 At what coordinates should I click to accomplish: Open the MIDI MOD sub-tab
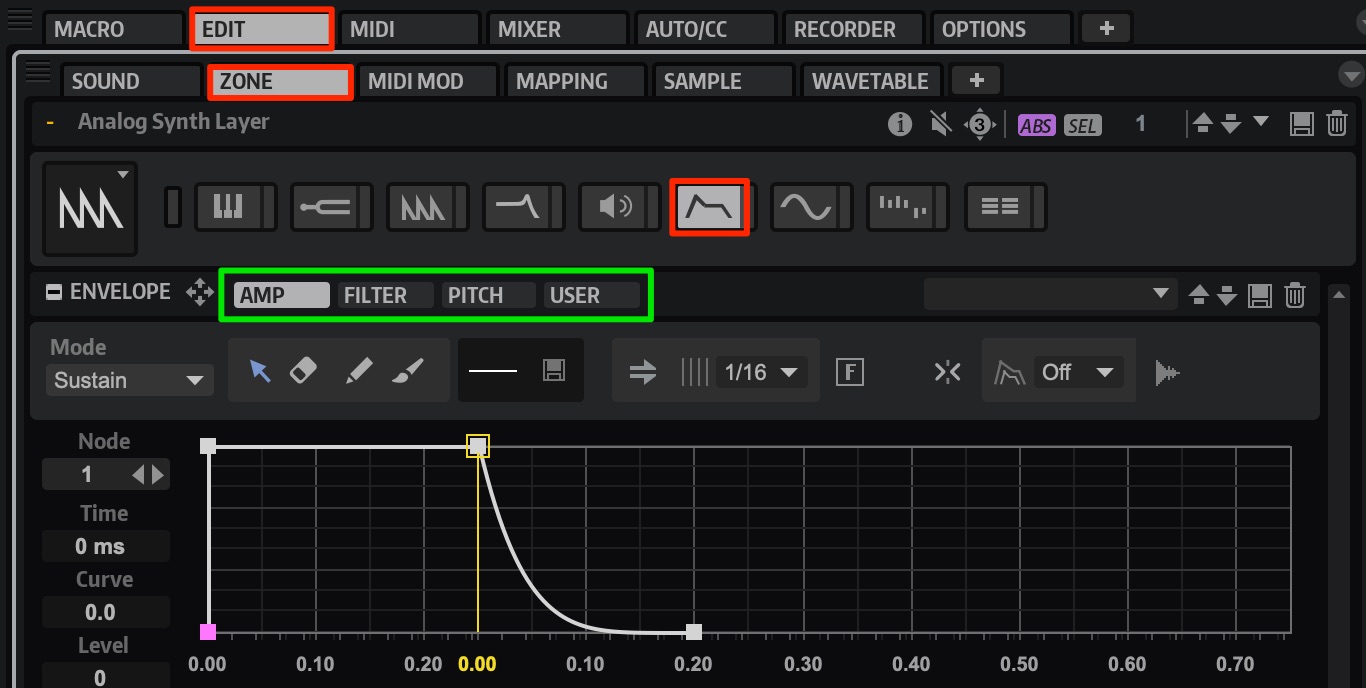tap(428, 81)
